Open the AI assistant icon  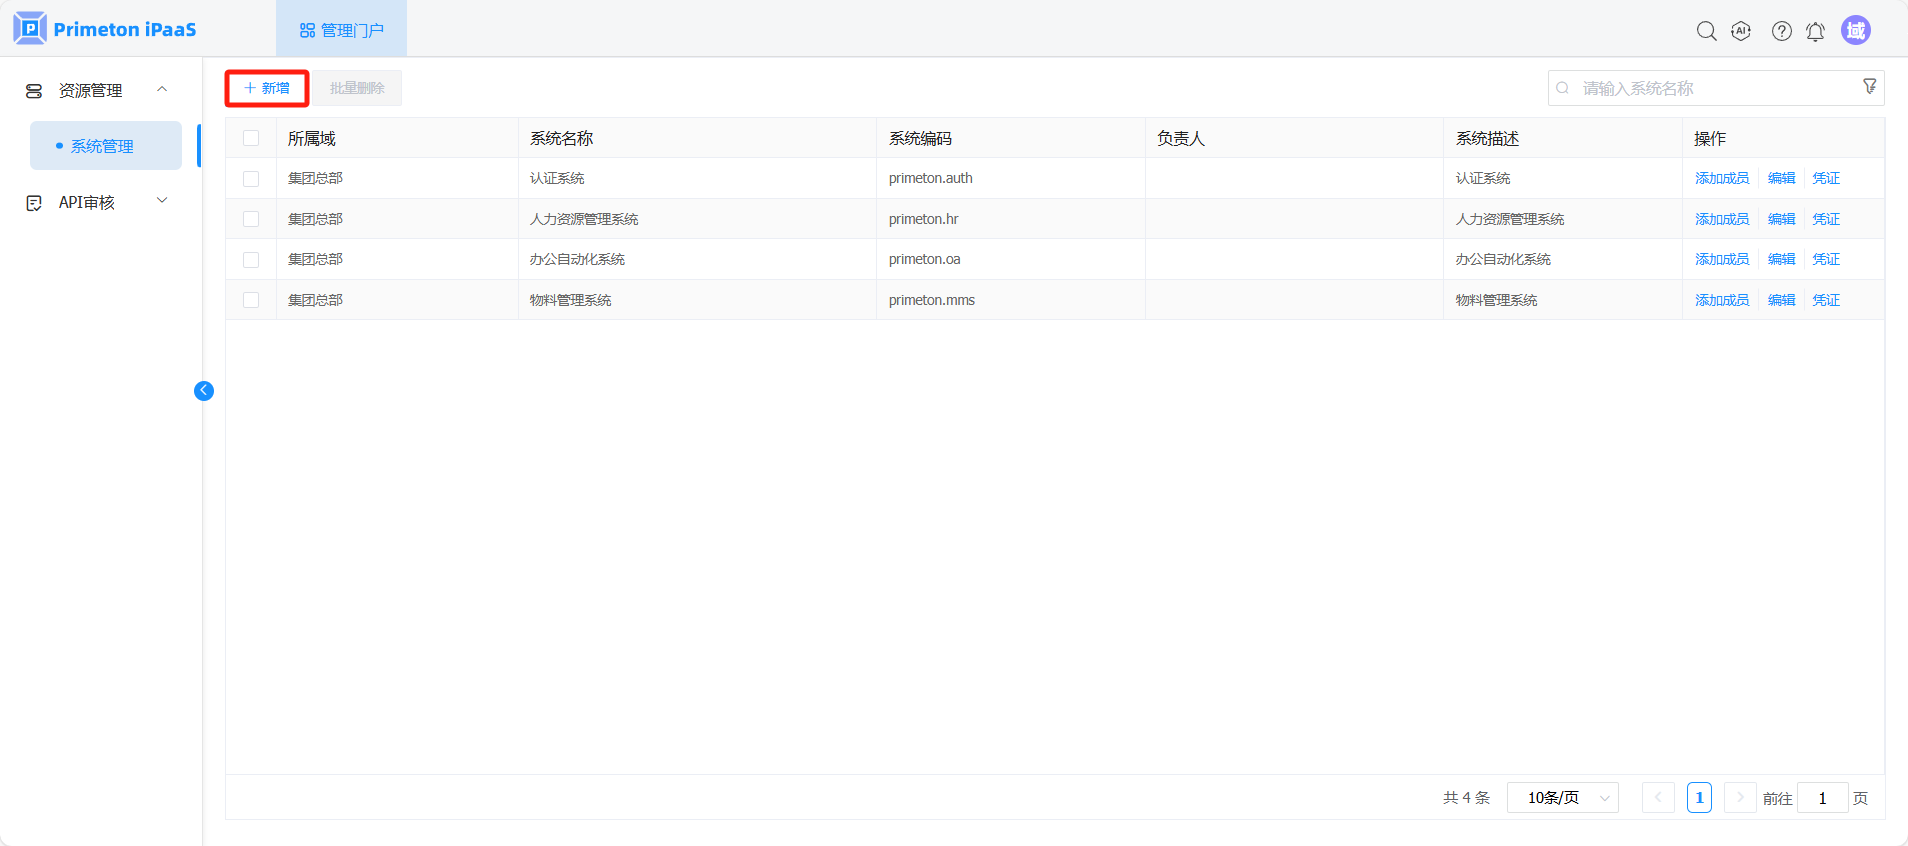click(1741, 31)
